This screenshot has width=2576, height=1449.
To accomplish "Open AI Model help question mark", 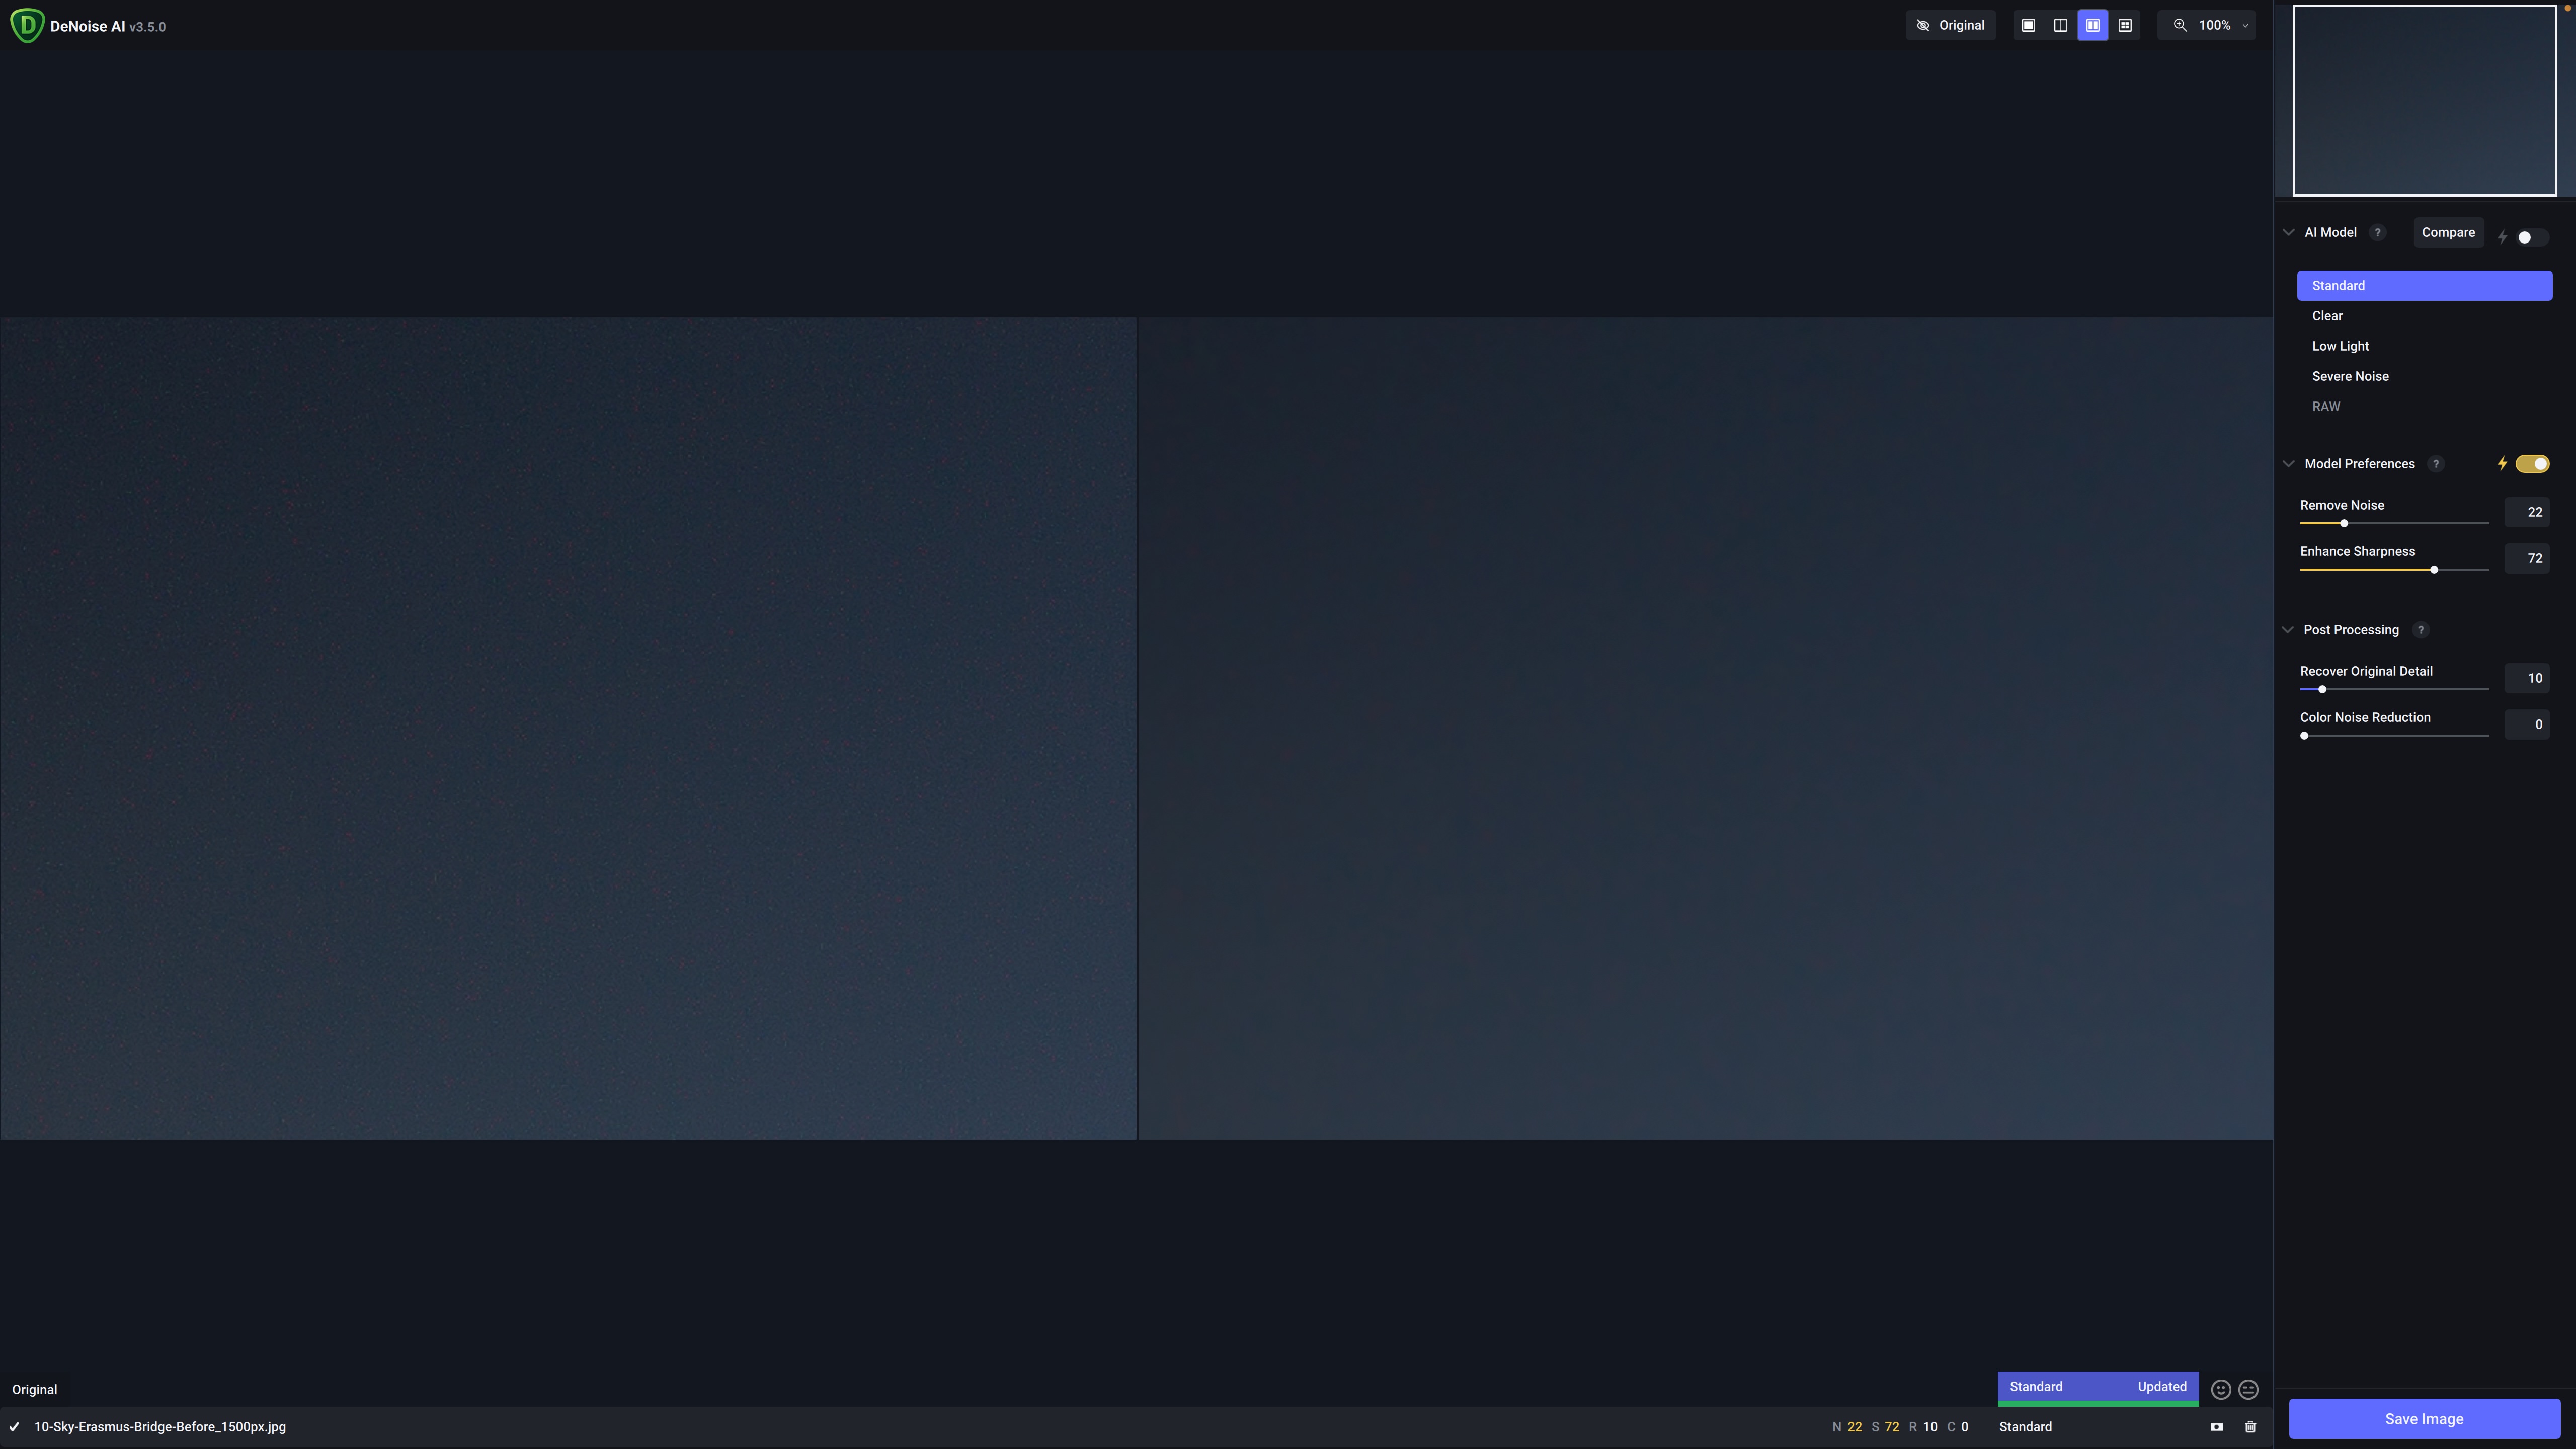I will (2378, 232).
